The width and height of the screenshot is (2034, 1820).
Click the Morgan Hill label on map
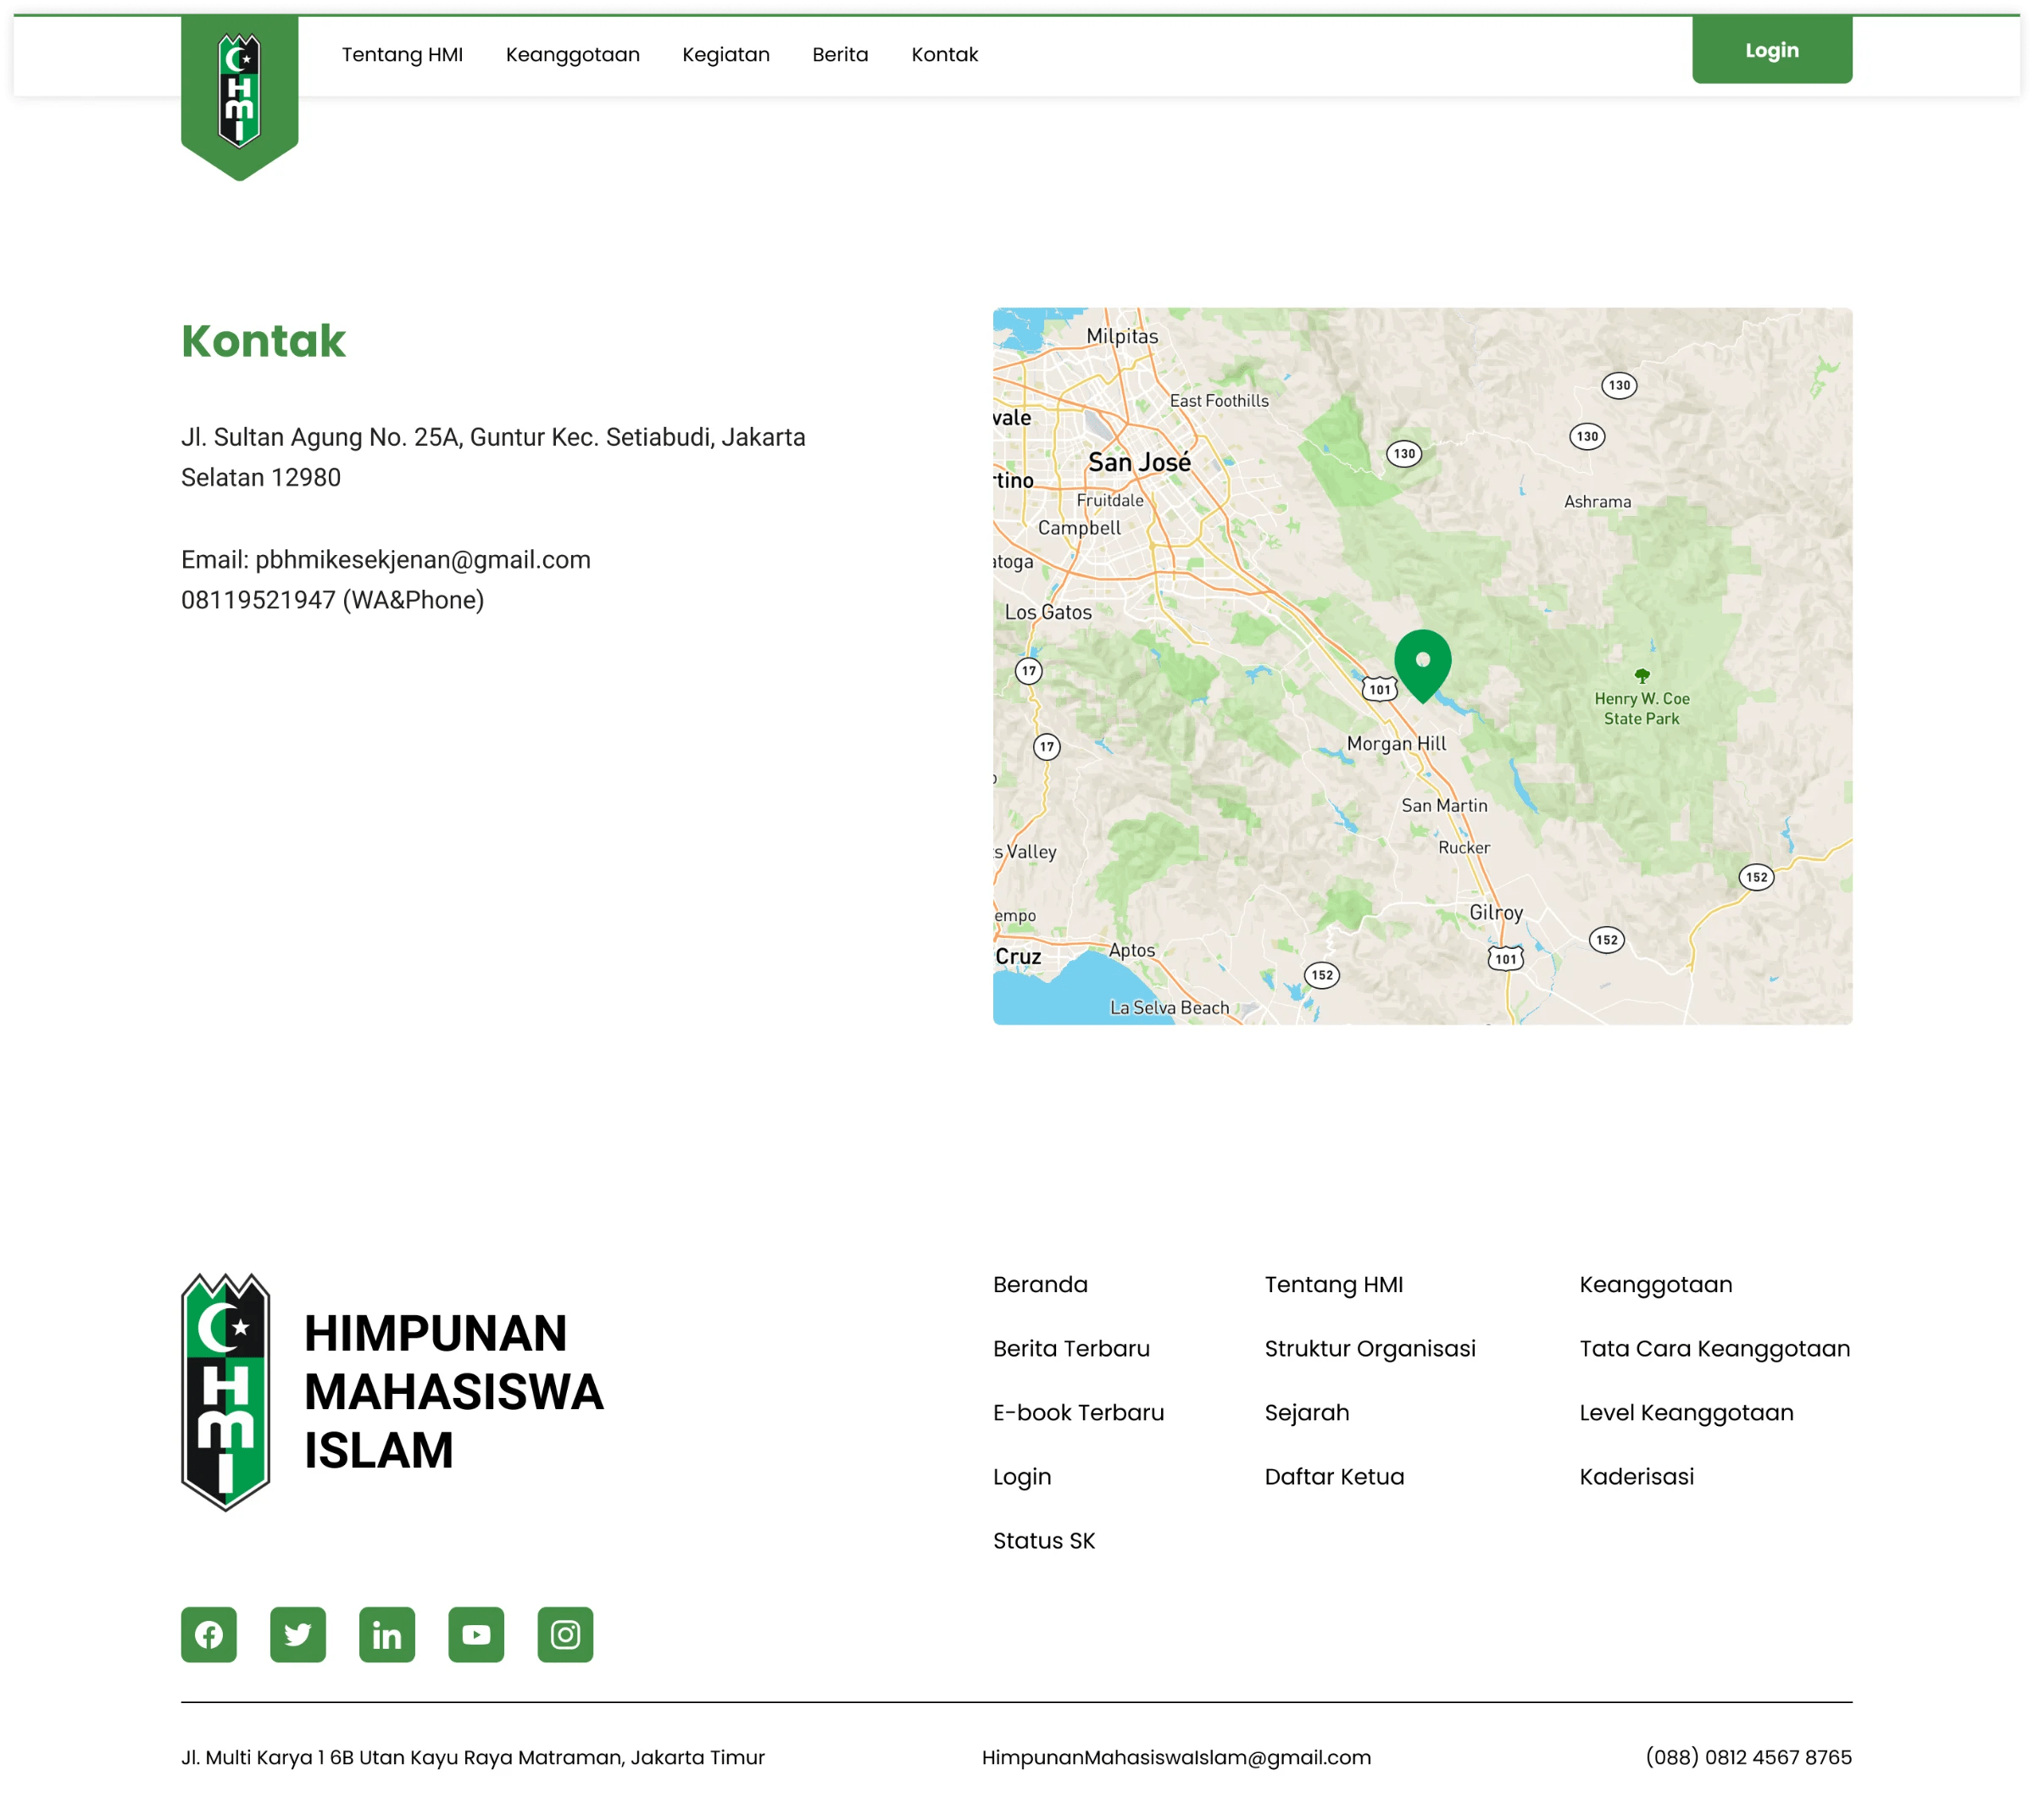[x=1396, y=743]
